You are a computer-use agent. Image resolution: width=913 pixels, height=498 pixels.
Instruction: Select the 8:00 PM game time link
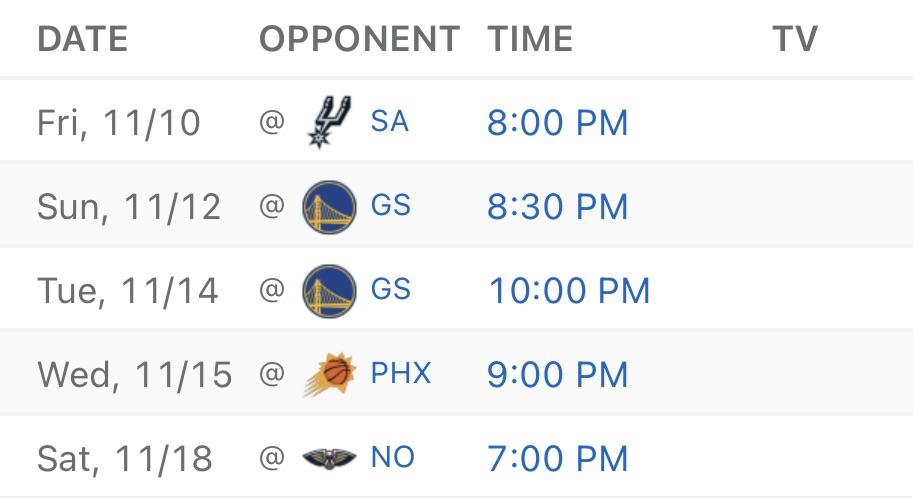558,123
